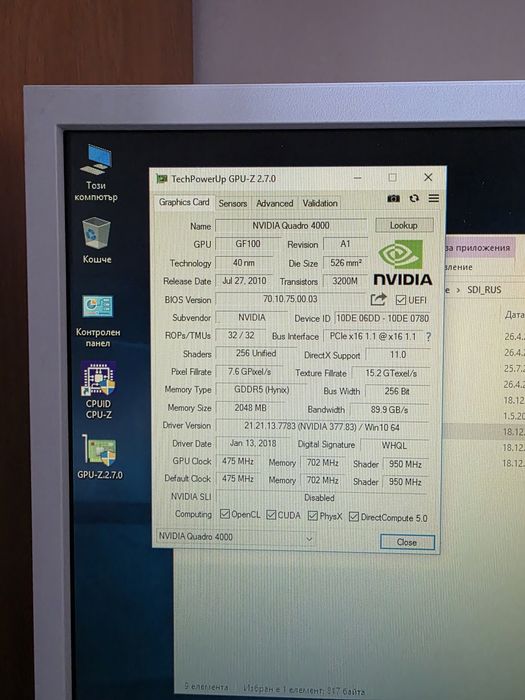This screenshot has height=700, width=525.
Task: Click the BIOS export share icon
Action: (x=378, y=299)
